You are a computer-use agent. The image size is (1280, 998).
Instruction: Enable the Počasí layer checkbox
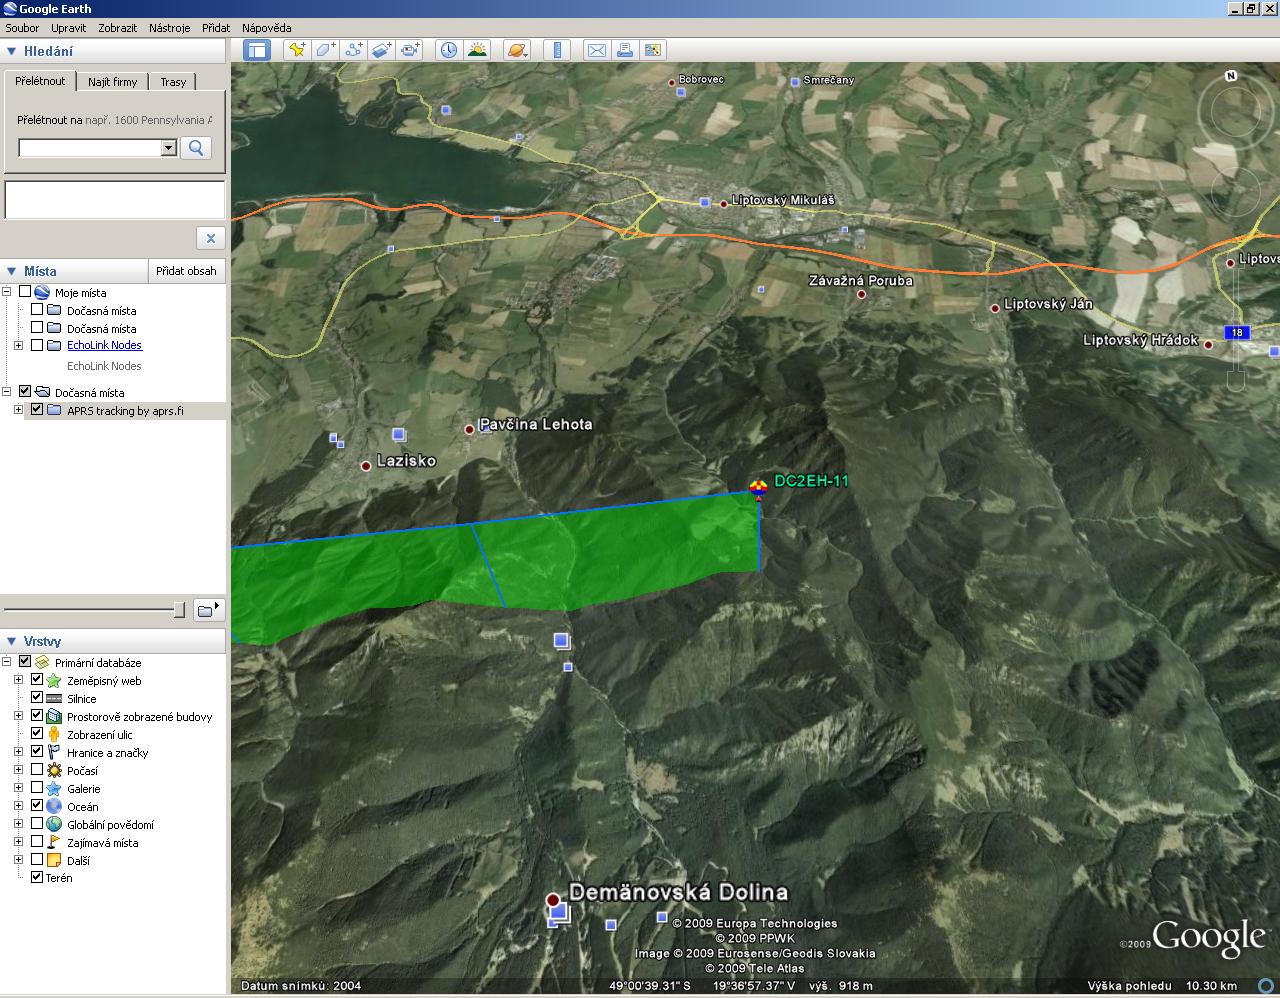pos(37,770)
